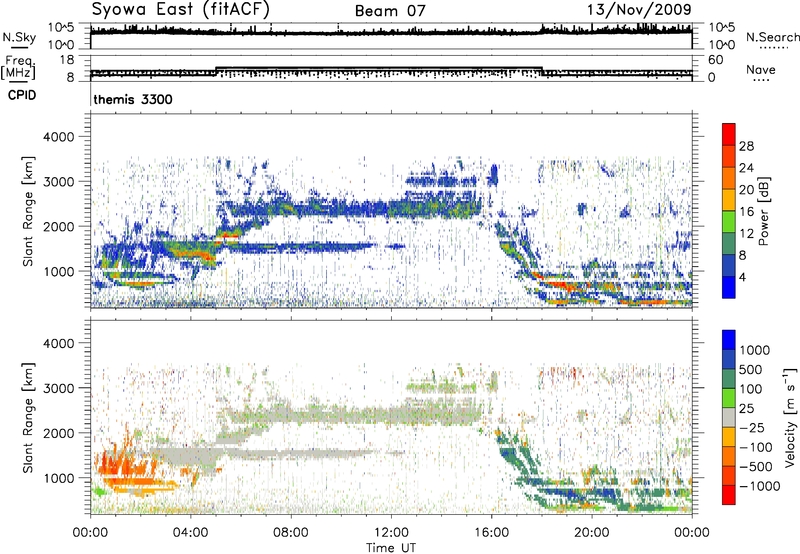The image size is (800, 554).
Task: Click '4000' on power panel range axis
Action: point(58,137)
